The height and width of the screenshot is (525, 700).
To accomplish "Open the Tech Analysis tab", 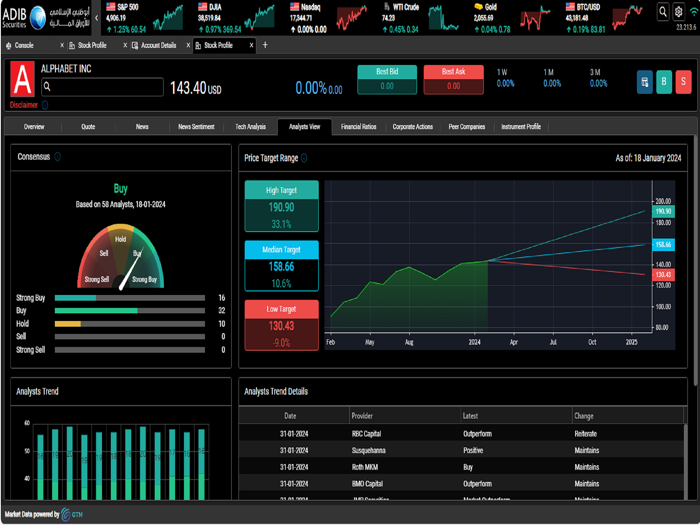I will point(250,127).
